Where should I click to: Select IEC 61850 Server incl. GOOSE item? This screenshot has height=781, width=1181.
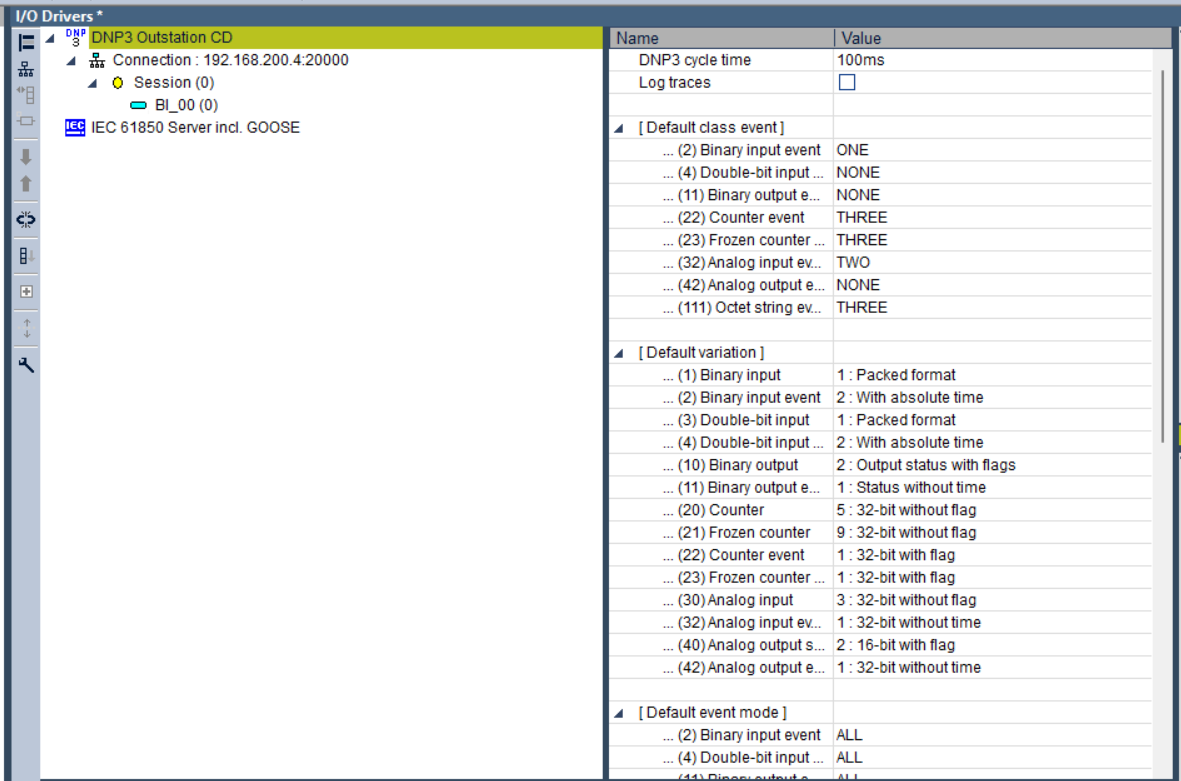click(195, 127)
